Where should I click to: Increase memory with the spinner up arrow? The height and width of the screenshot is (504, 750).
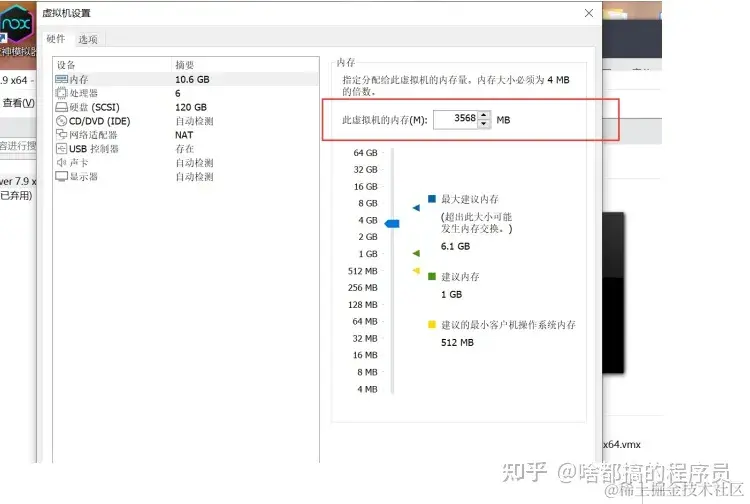[x=484, y=115]
